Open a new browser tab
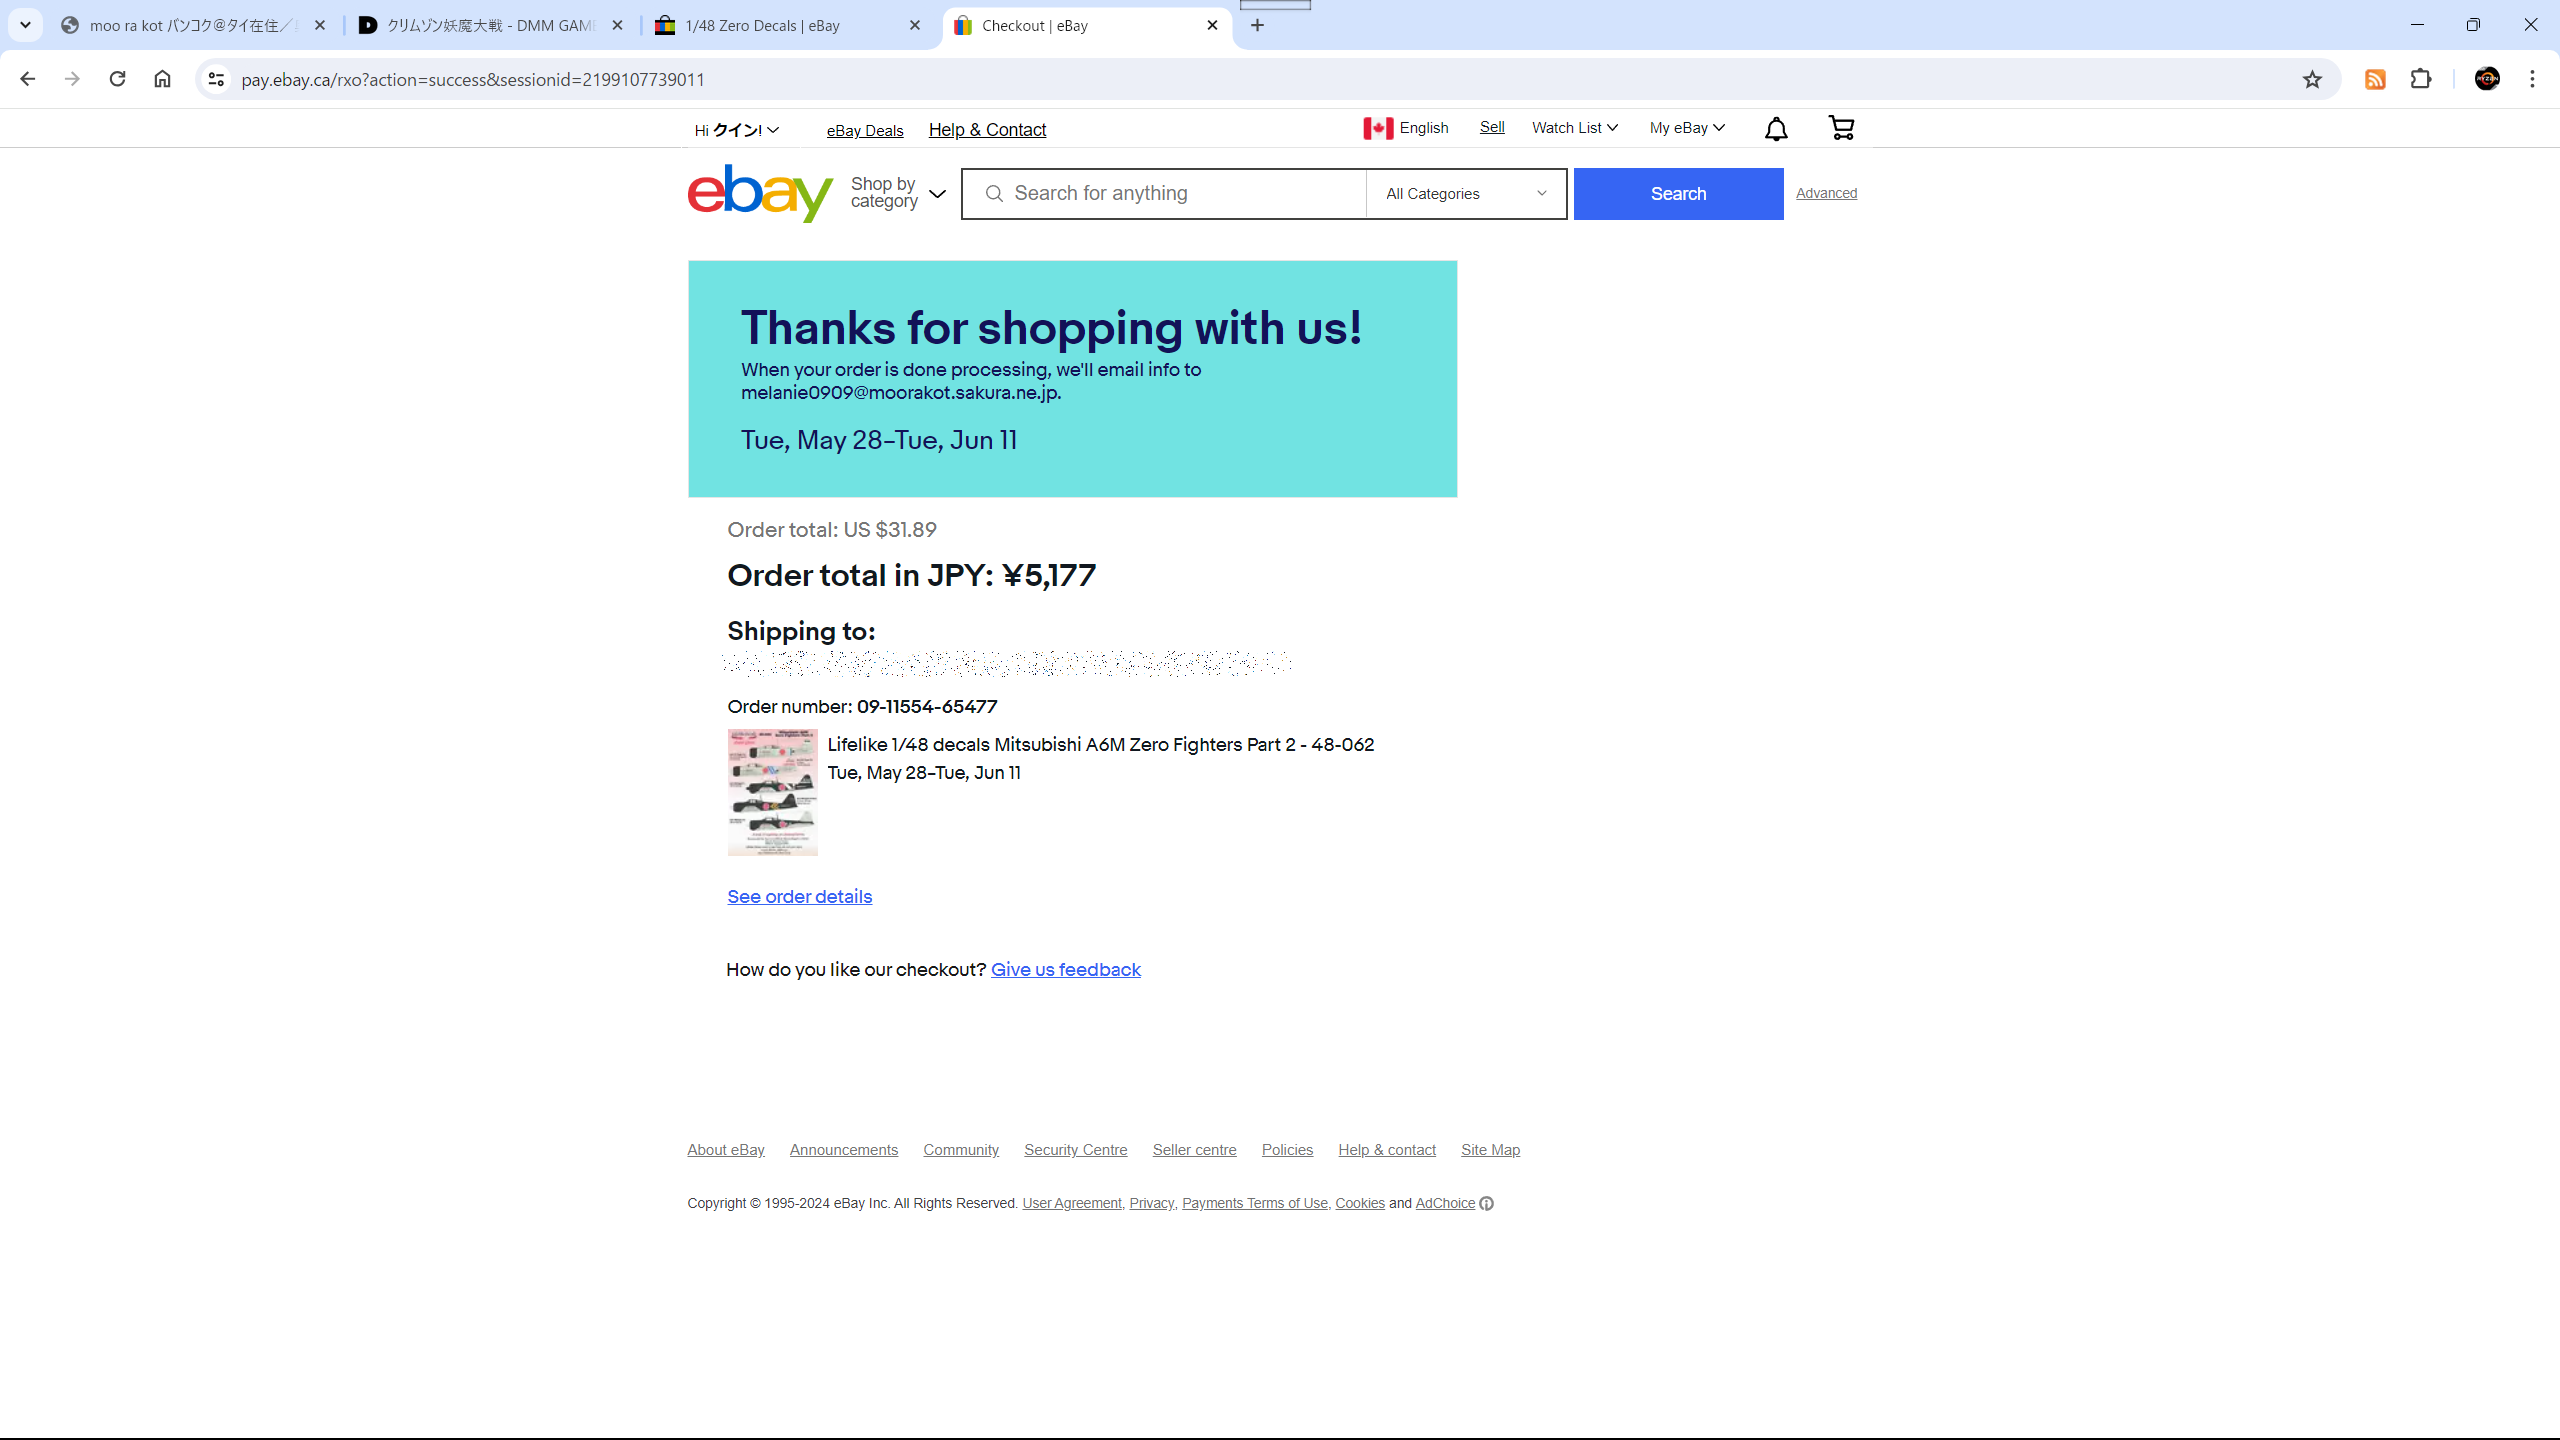 (x=1258, y=25)
